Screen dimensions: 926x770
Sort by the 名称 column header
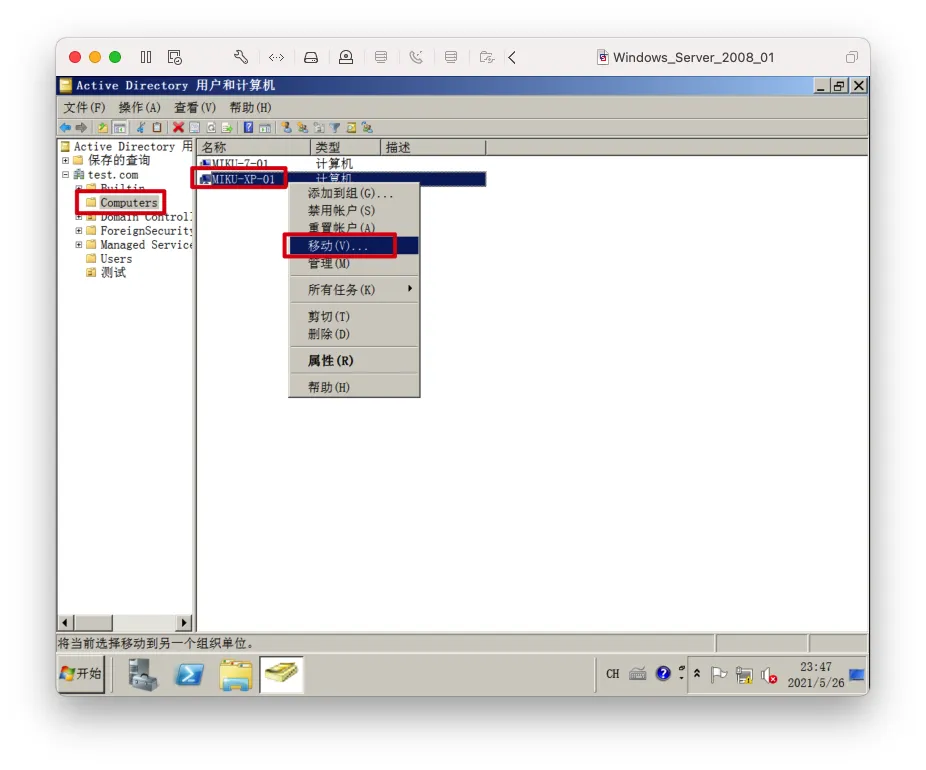253,147
